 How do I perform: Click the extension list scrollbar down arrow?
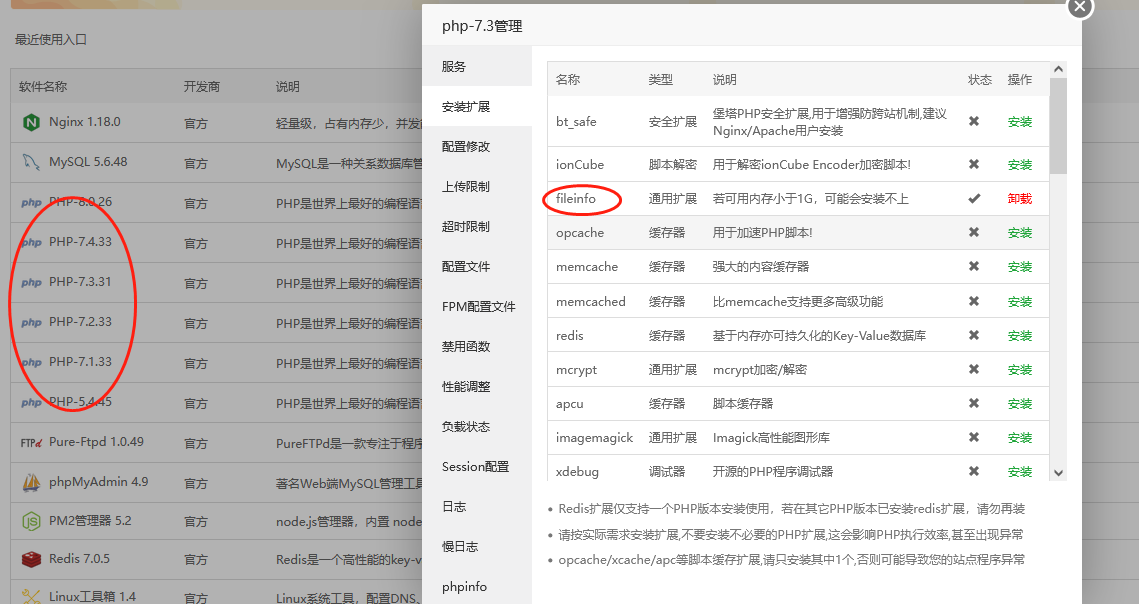(1058, 473)
